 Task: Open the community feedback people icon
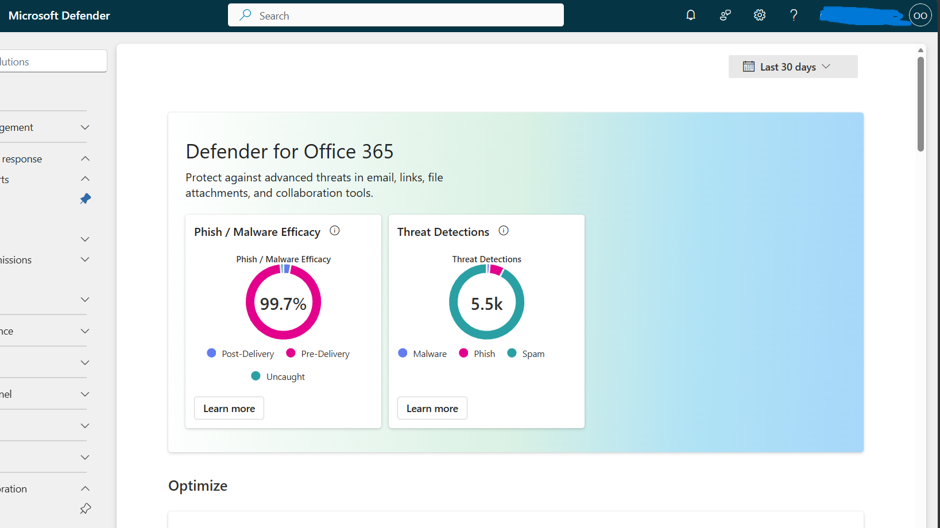coord(725,15)
